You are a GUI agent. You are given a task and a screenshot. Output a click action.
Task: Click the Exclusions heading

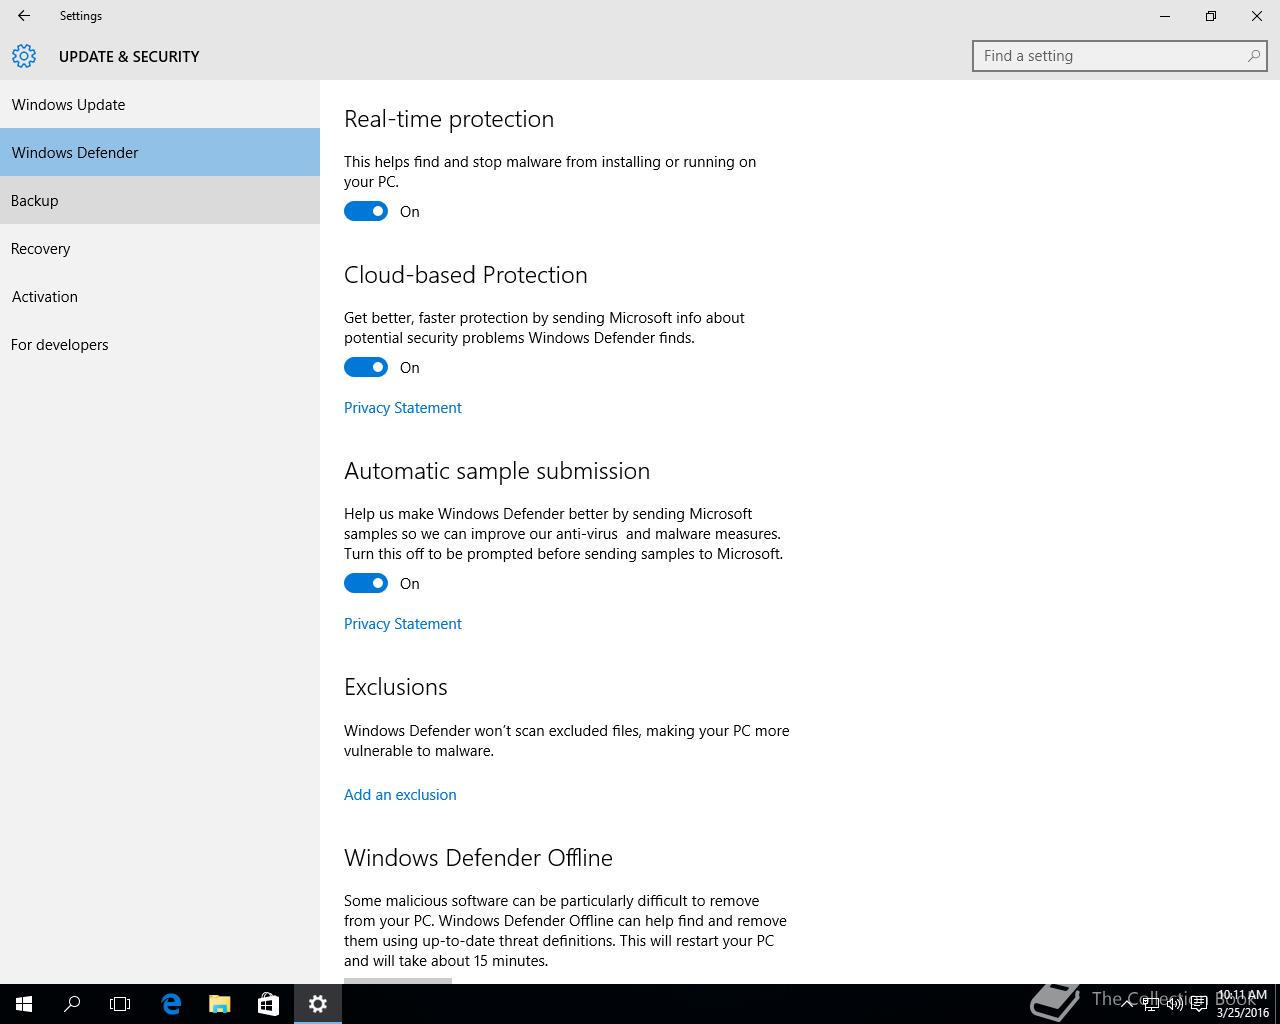396,687
